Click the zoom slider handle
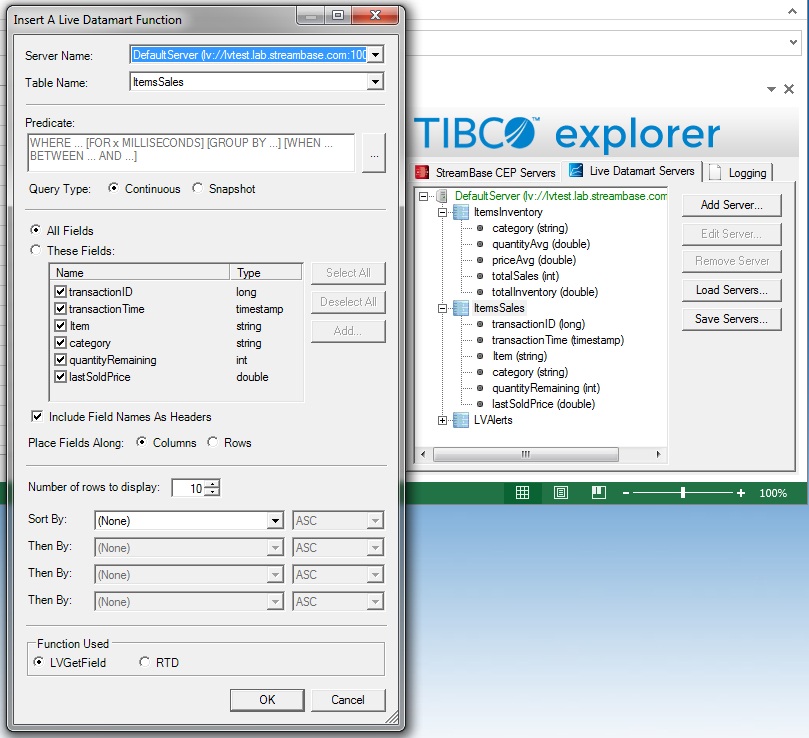 pyautogui.click(x=682, y=493)
